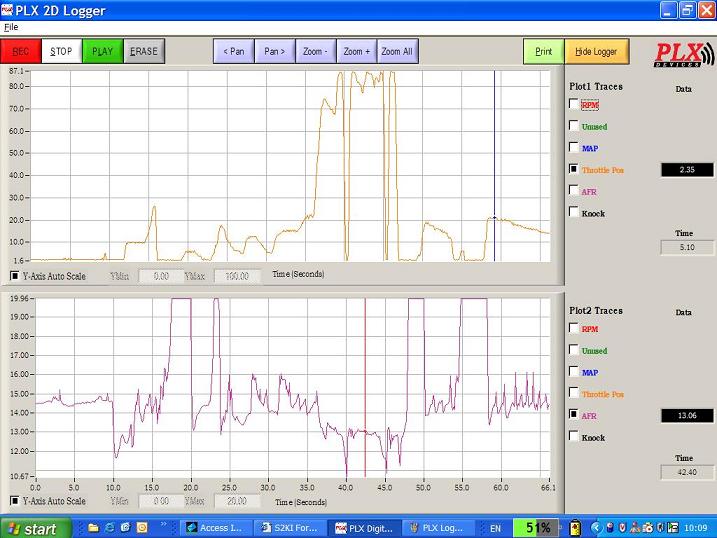The width and height of the screenshot is (717, 538).
Task: Click the green PLAY button
Action: 102,51
